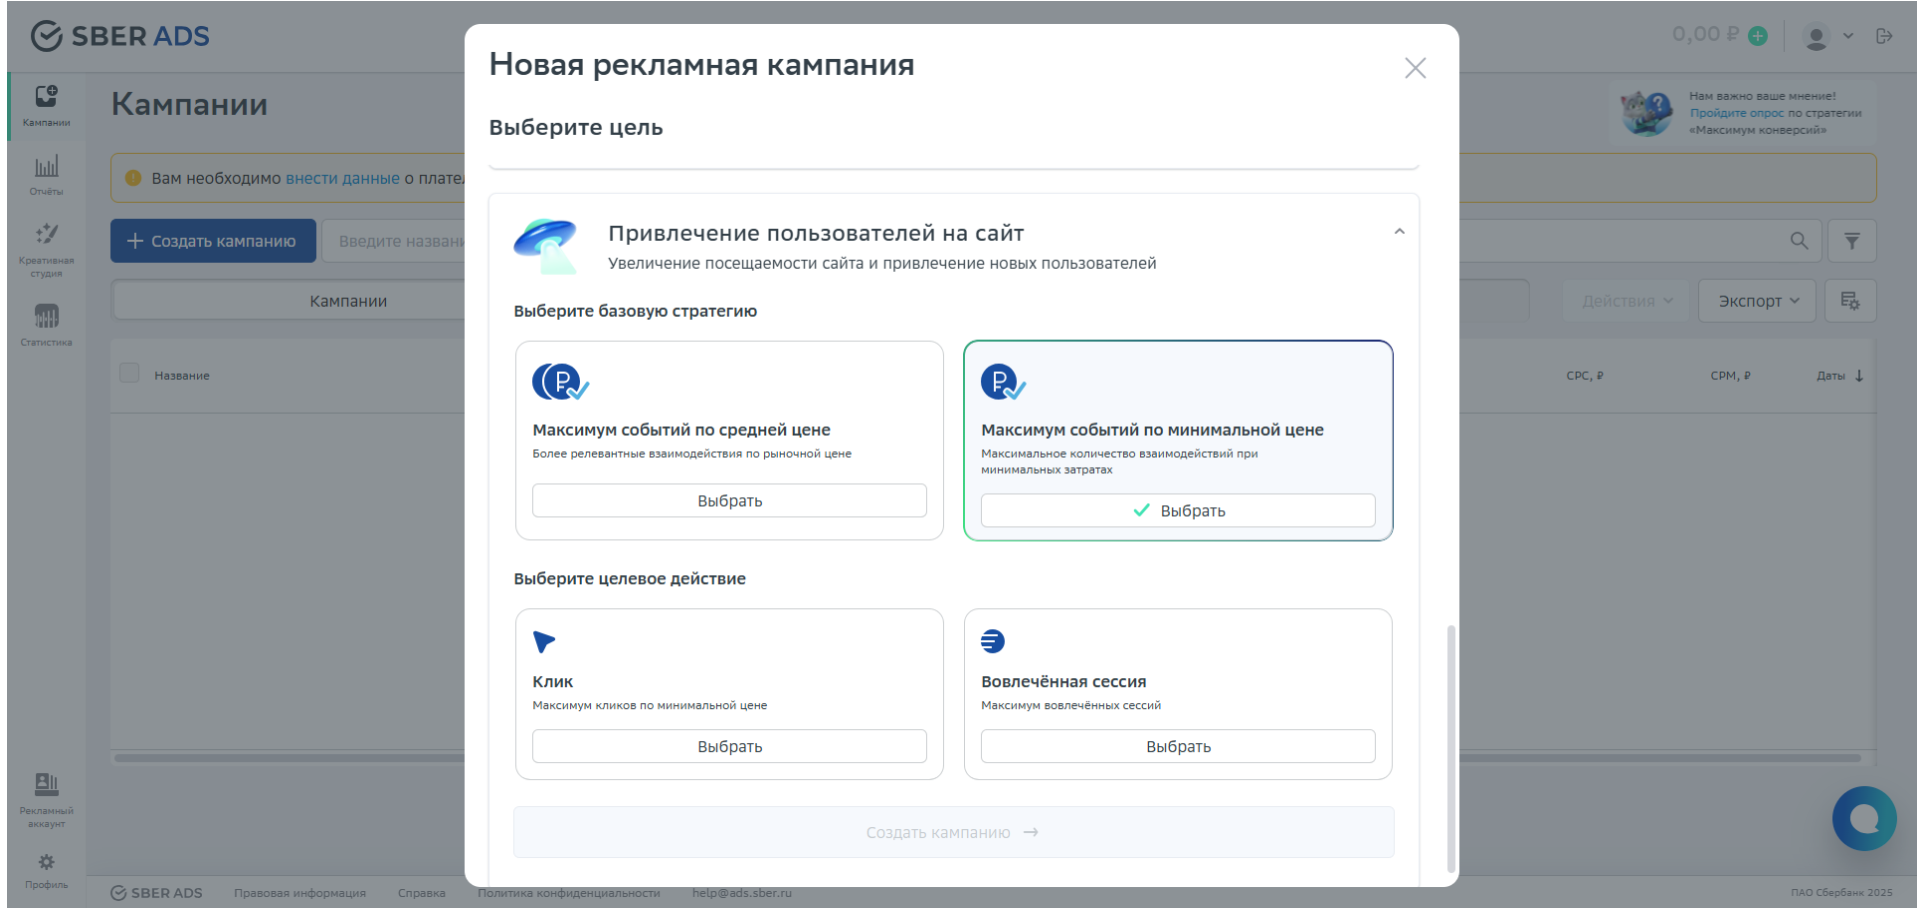Open the Статистика sidebar section
The height and width of the screenshot is (908, 1920).
click(x=45, y=322)
